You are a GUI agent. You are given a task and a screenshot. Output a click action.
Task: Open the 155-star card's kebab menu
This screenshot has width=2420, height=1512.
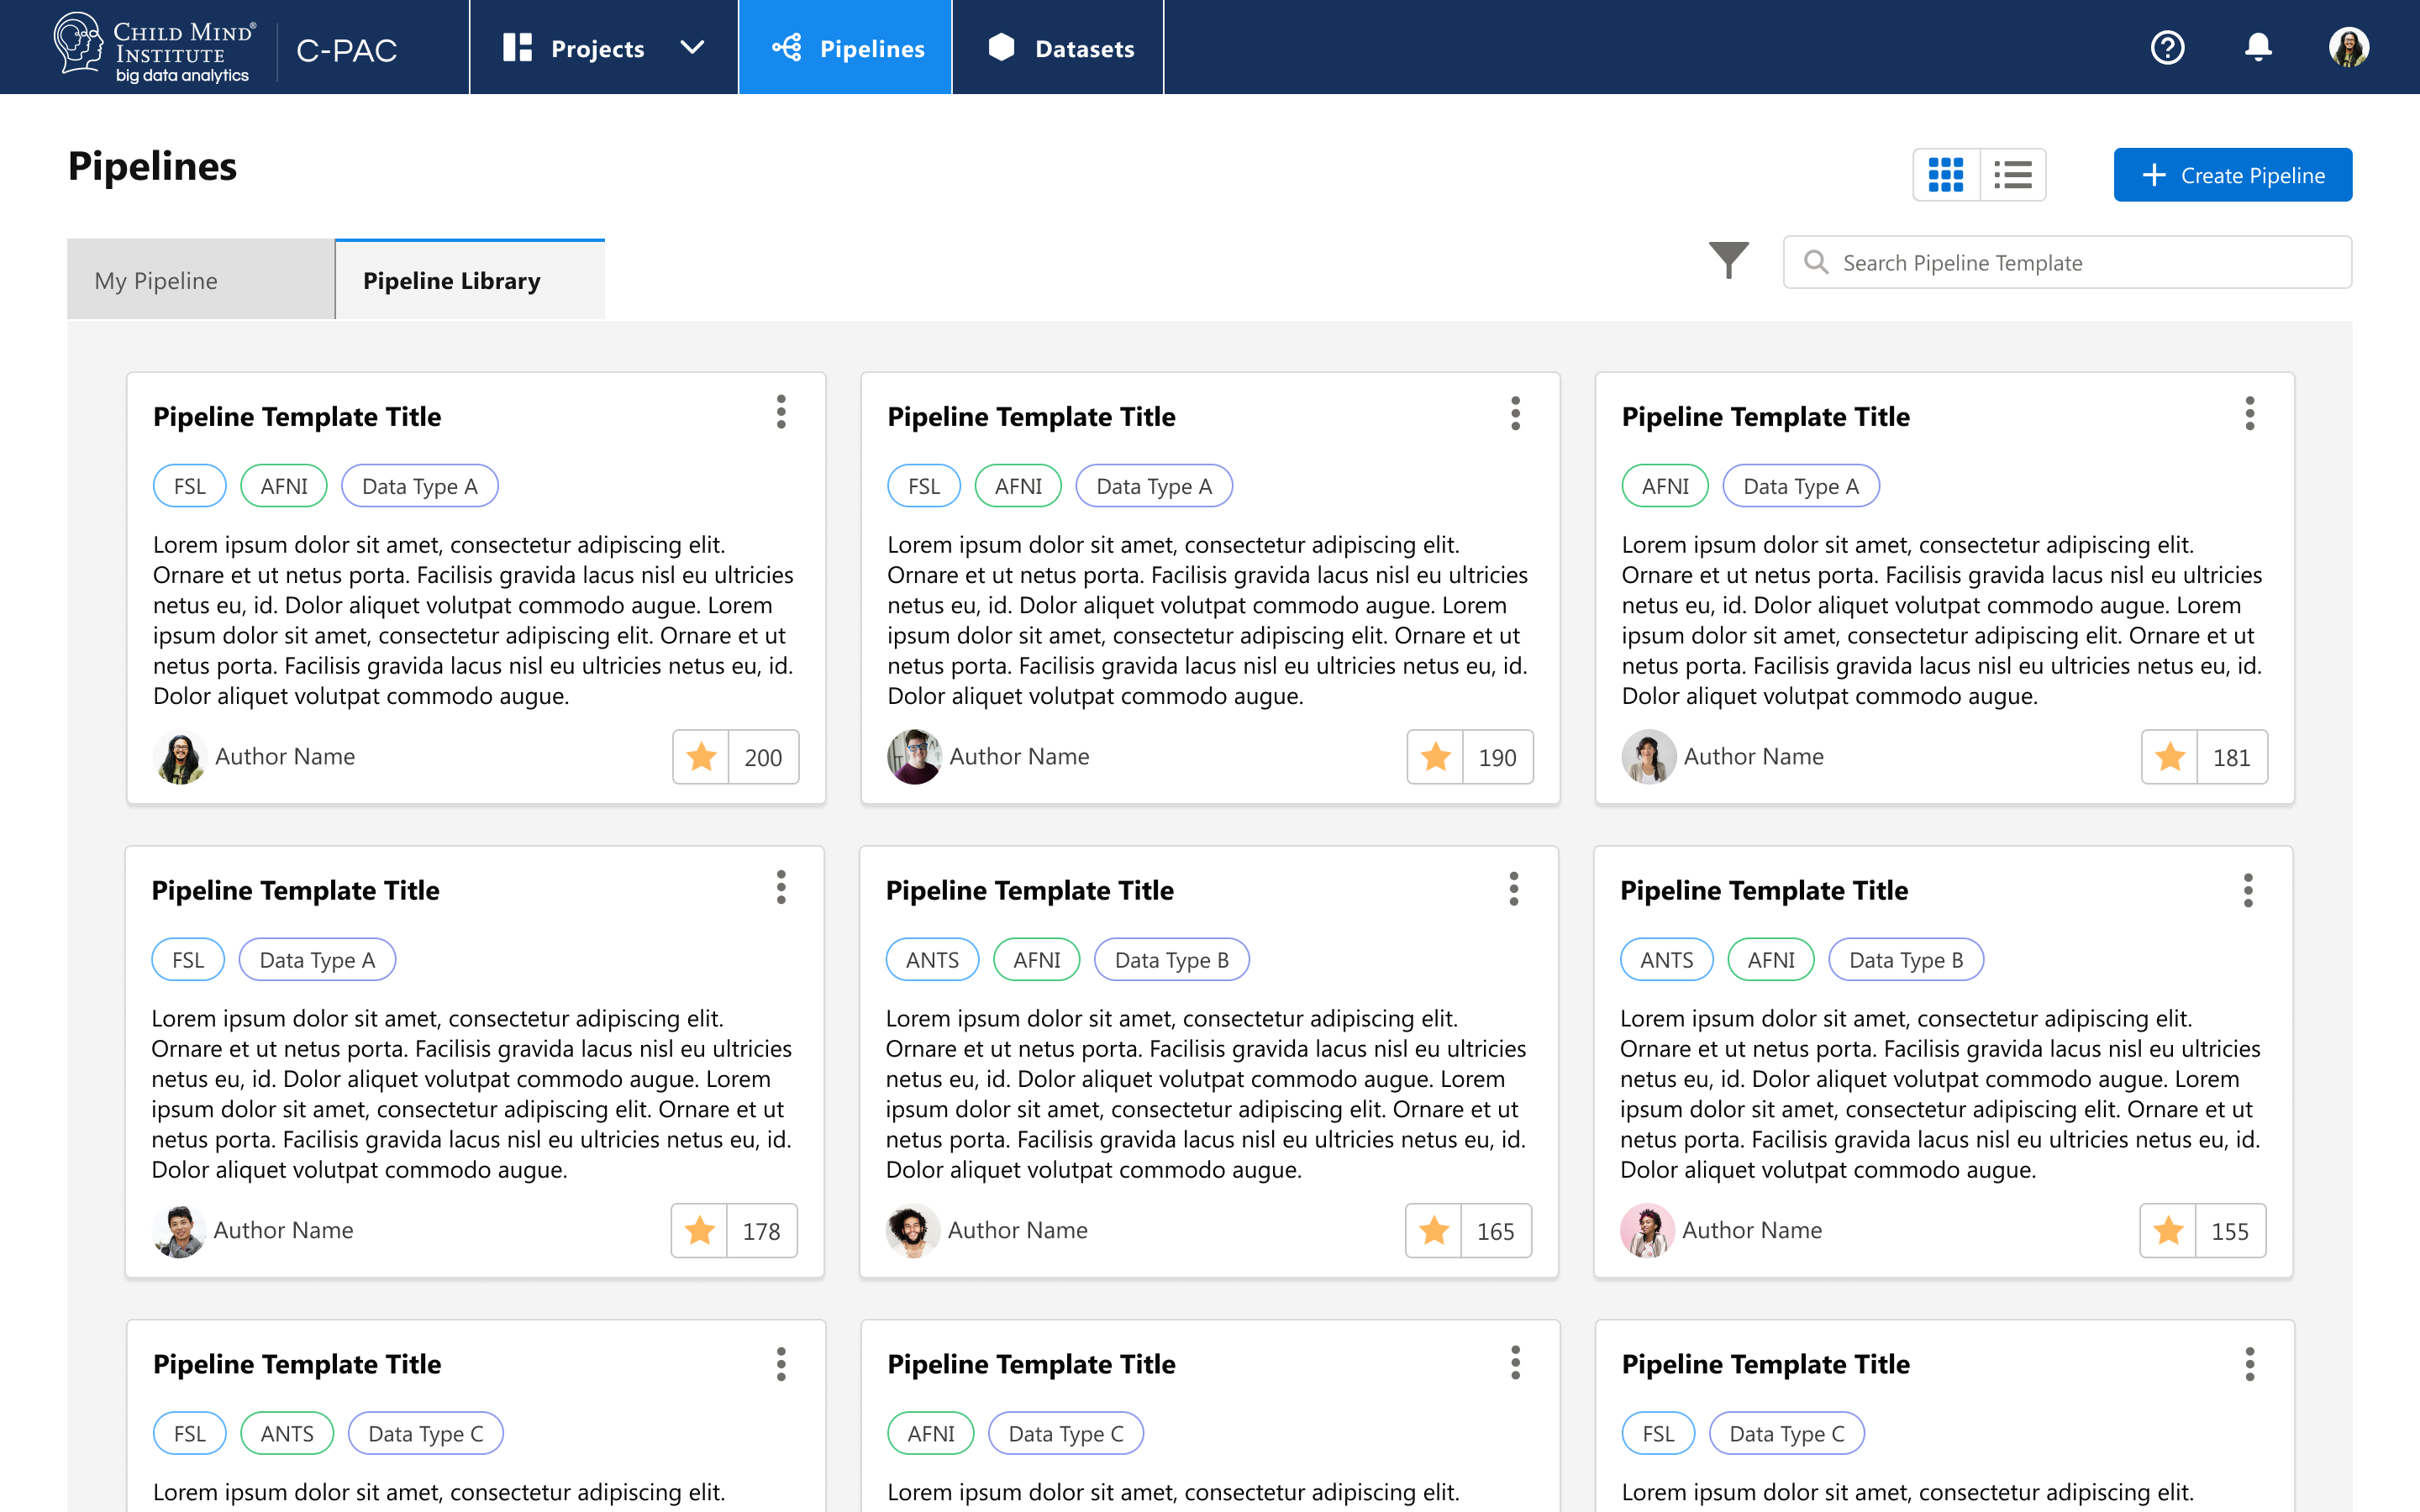pos(2248,890)
